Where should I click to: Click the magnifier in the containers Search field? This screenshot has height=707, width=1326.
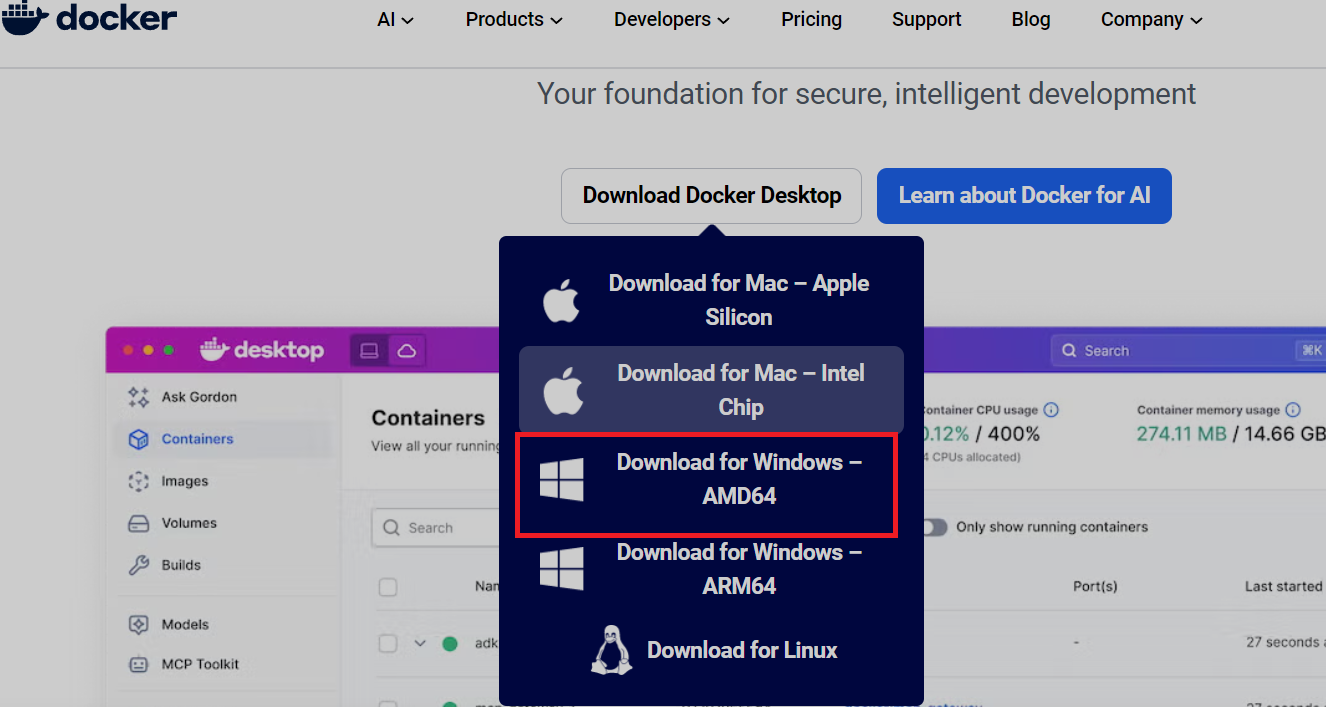tap(391, 528)
